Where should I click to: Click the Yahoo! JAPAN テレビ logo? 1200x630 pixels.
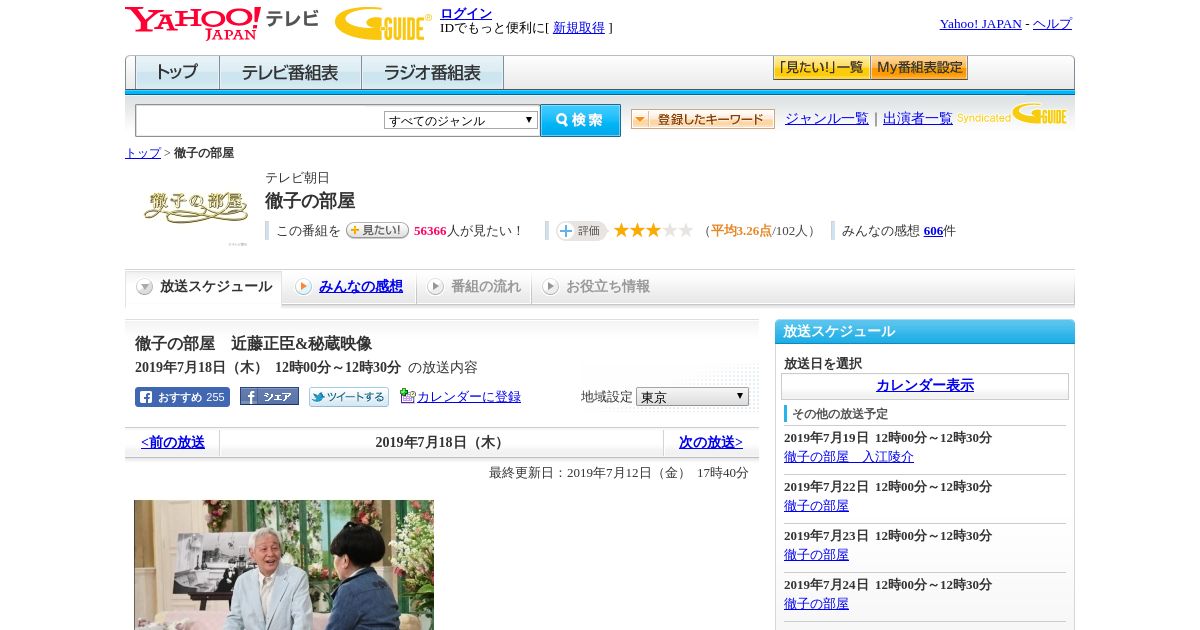[x=222, y=23]
